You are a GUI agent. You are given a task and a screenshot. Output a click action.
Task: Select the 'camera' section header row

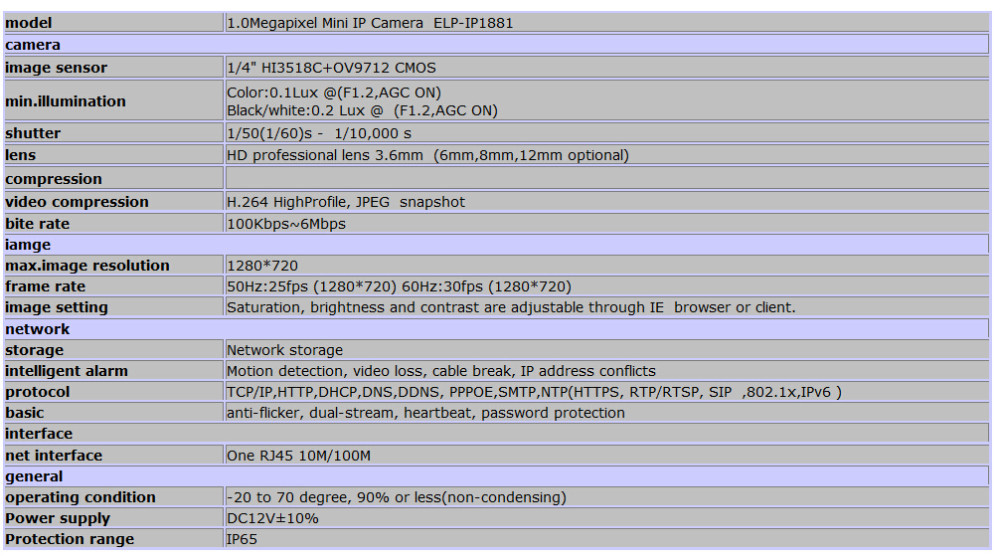click(x=500, y=45)
